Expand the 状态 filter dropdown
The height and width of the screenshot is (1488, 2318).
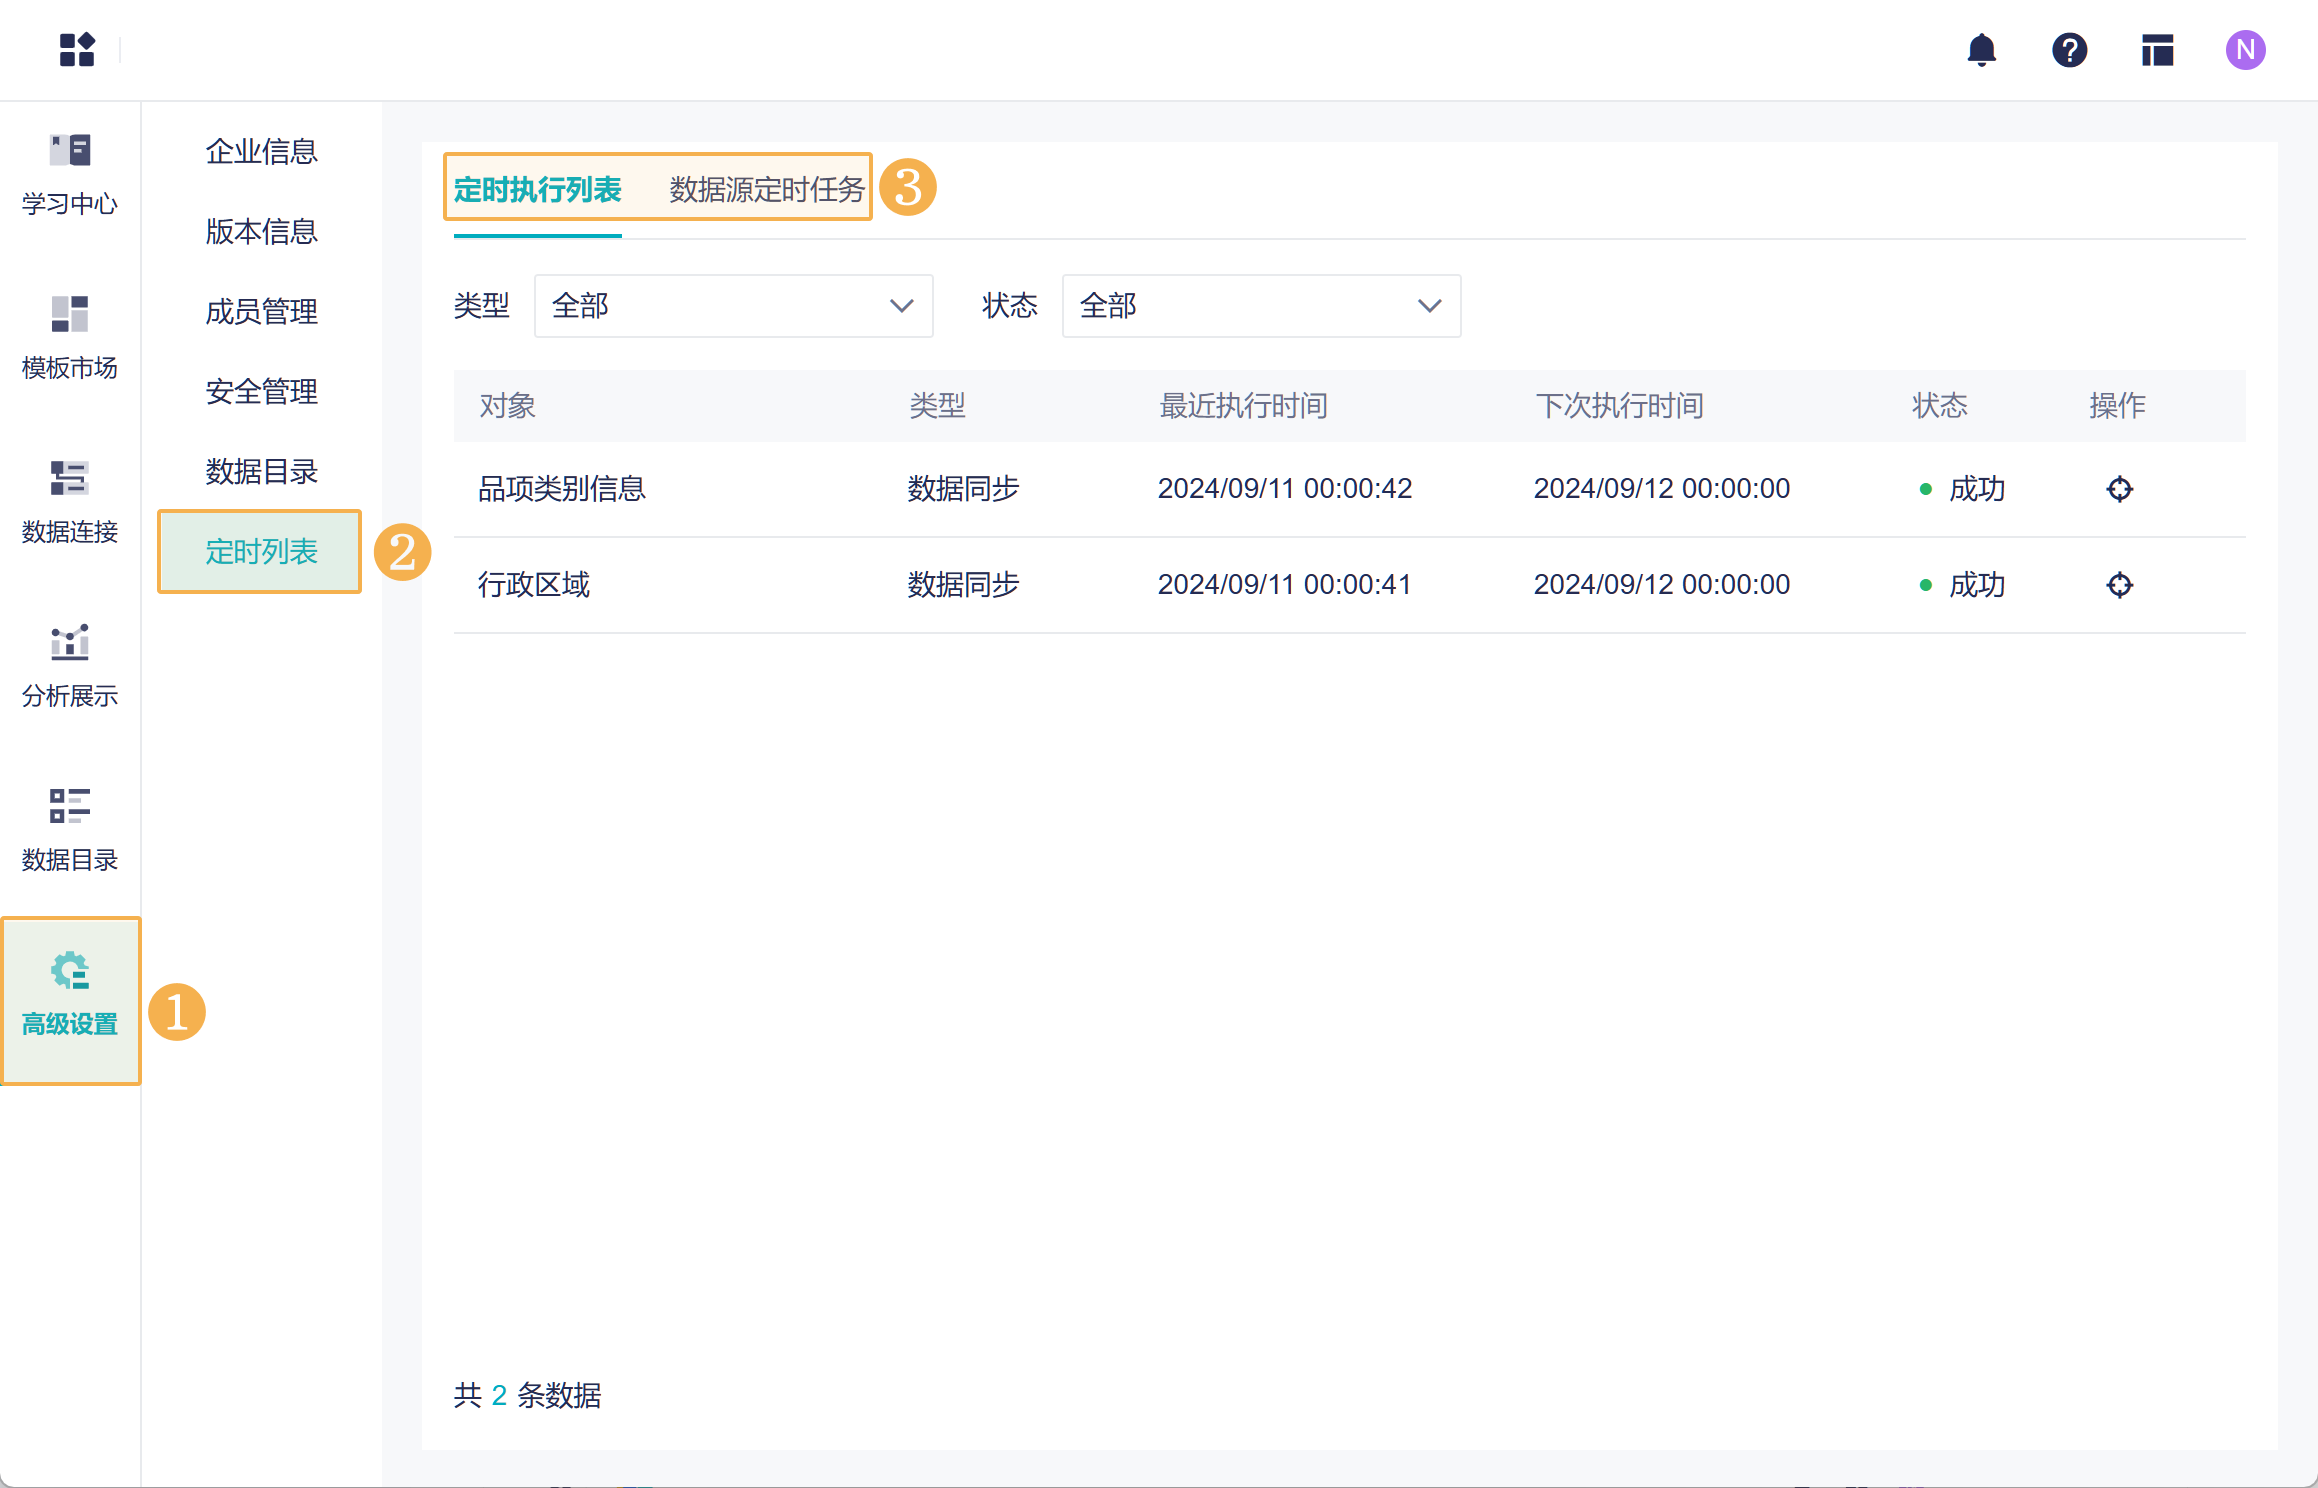pyautogui.click(x=1260, y=306)
